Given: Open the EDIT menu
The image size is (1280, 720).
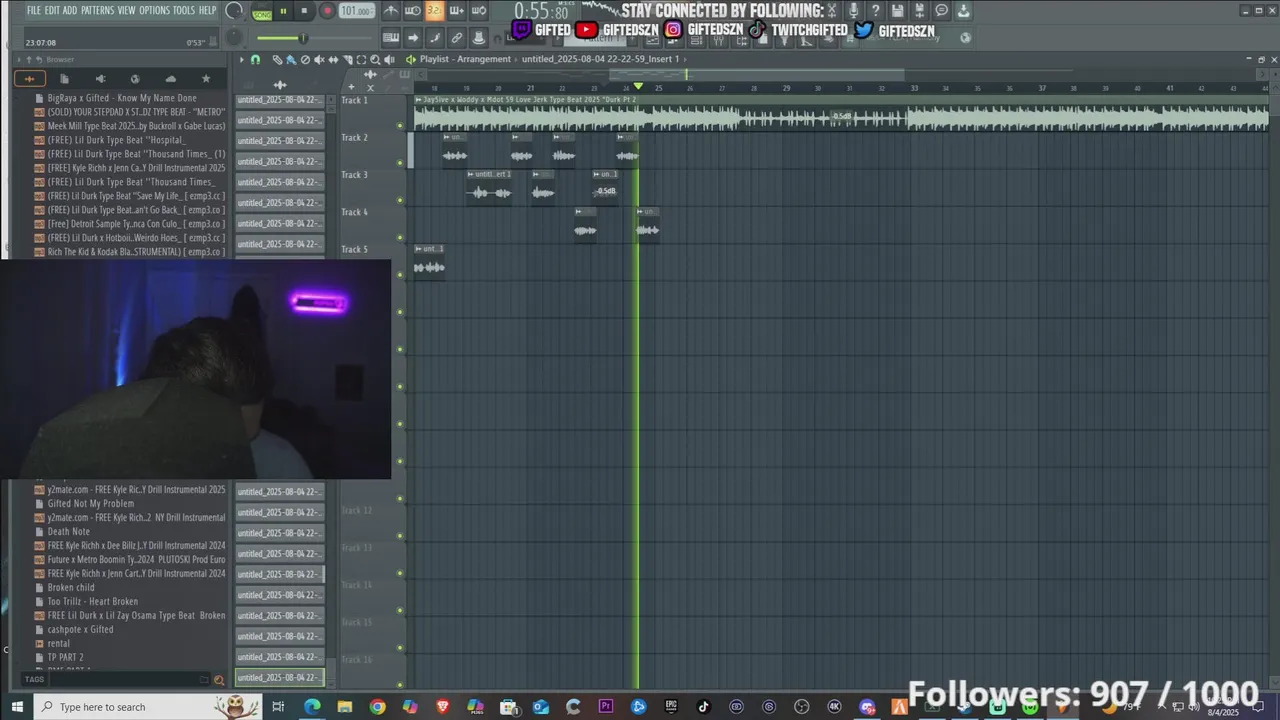Looking at the screenshot, I should (52, 10).
